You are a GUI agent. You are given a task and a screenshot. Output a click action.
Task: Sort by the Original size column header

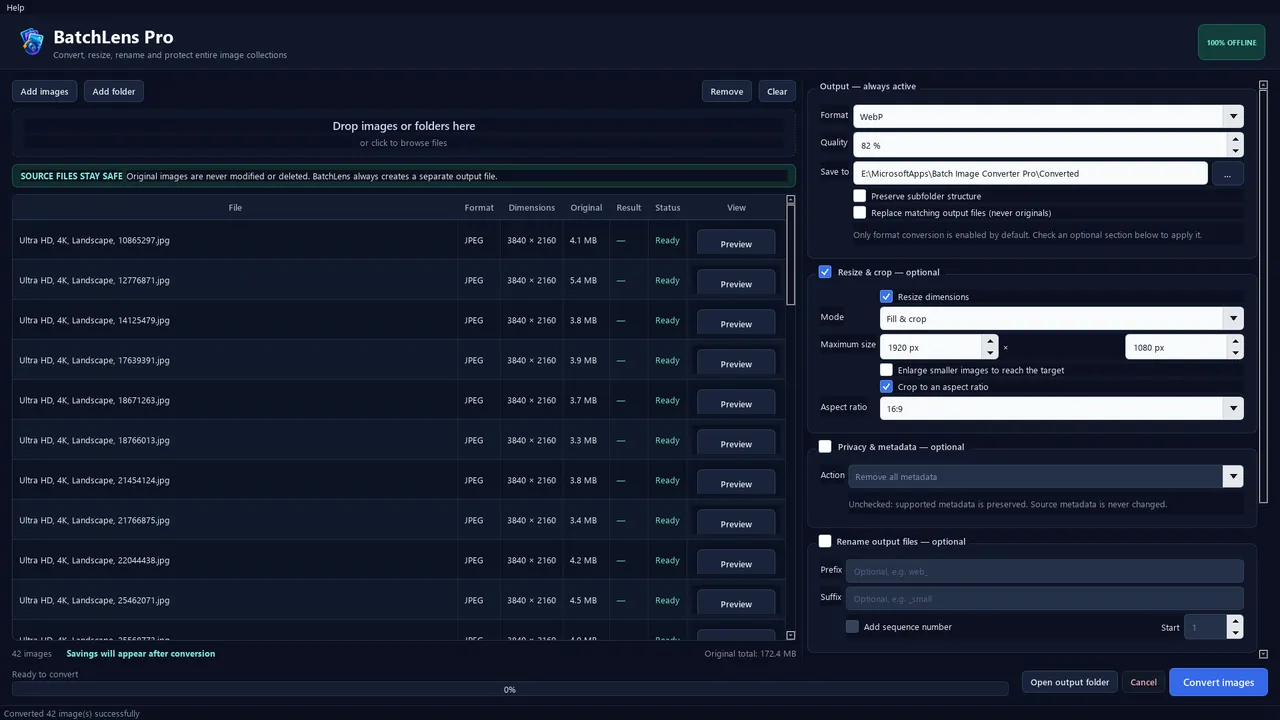(x=586, y=208)
